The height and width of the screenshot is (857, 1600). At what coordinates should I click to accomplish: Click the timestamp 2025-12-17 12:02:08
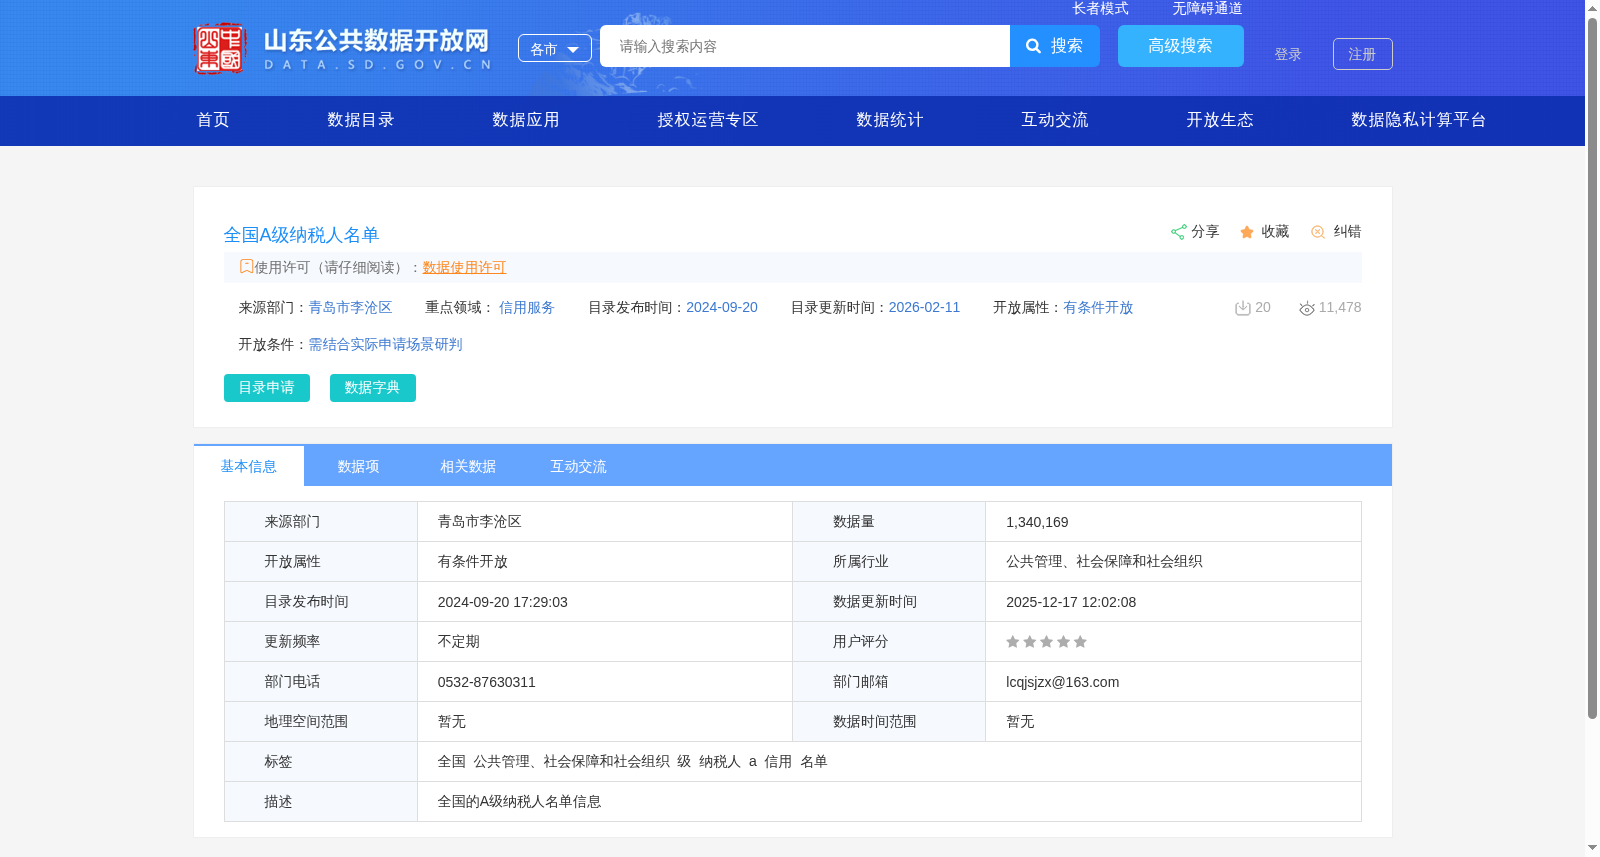click(1071, 602)
